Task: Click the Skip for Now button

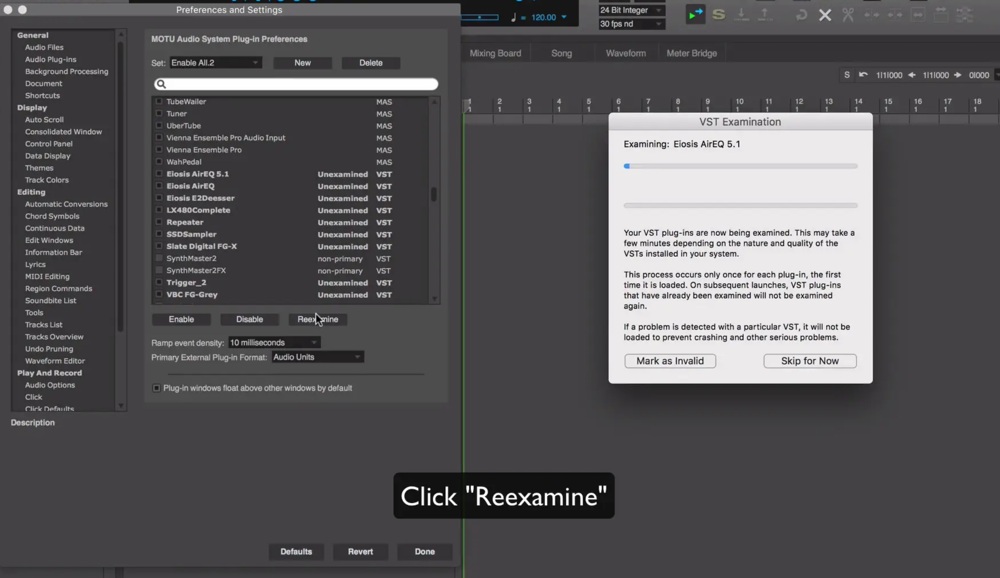Action: (x=810, y=361)
